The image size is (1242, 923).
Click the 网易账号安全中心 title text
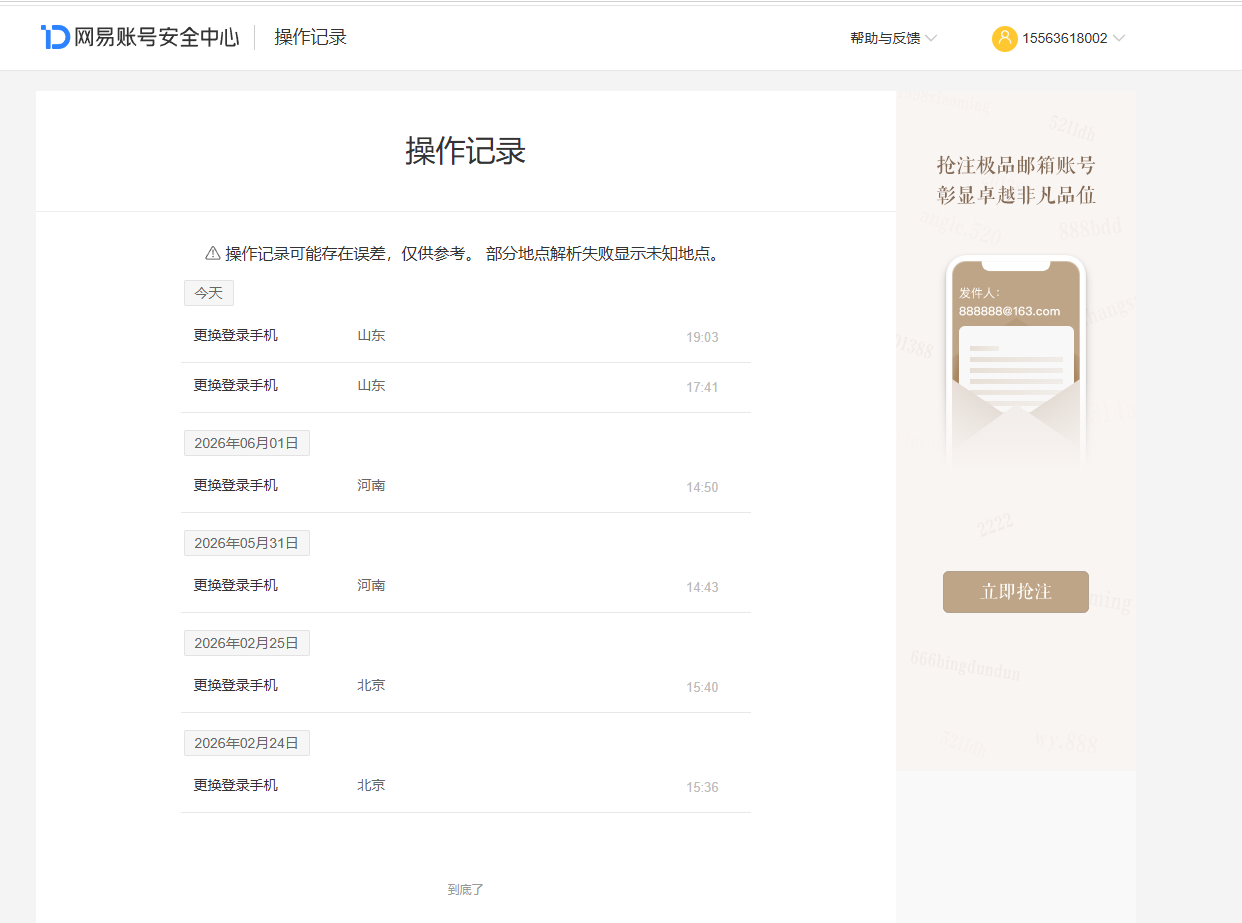tap(157, 37)
